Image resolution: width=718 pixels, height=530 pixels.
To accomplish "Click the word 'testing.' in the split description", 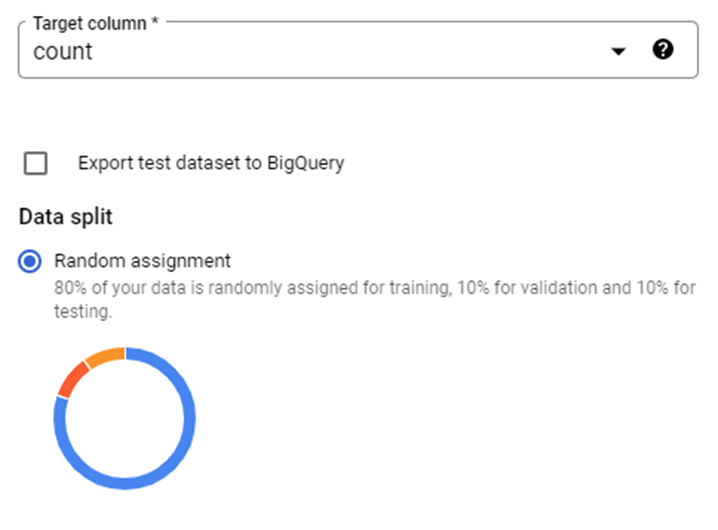I will (x=83, y=312).
